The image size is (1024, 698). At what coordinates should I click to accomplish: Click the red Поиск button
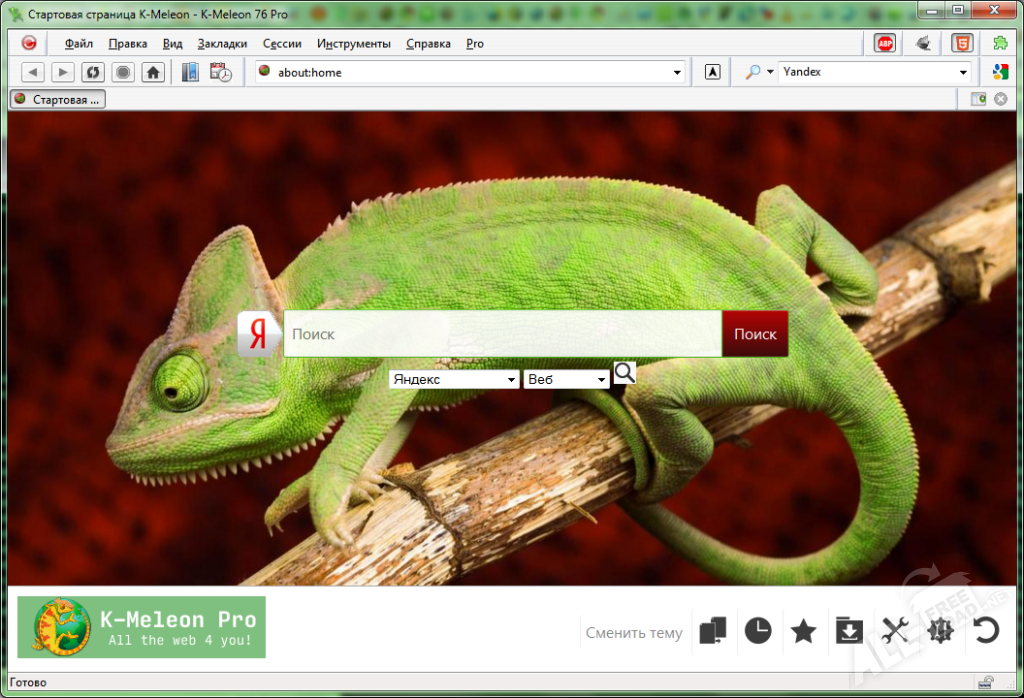coord(755,334)
